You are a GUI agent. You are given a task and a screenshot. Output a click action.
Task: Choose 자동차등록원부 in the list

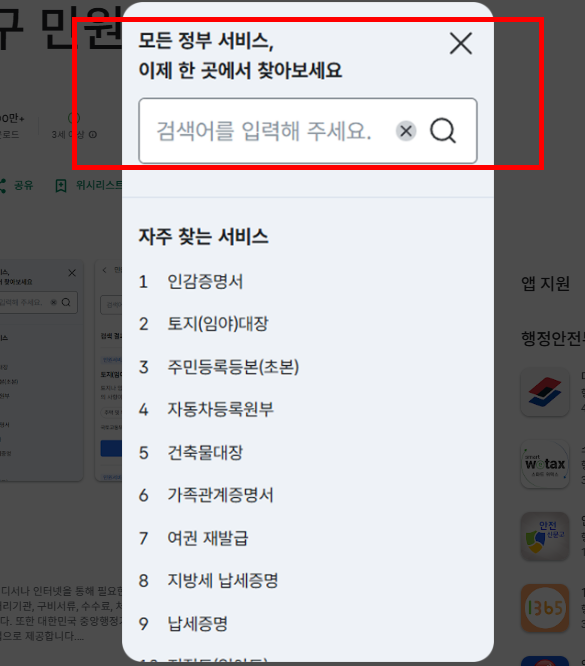click(220, 409)
